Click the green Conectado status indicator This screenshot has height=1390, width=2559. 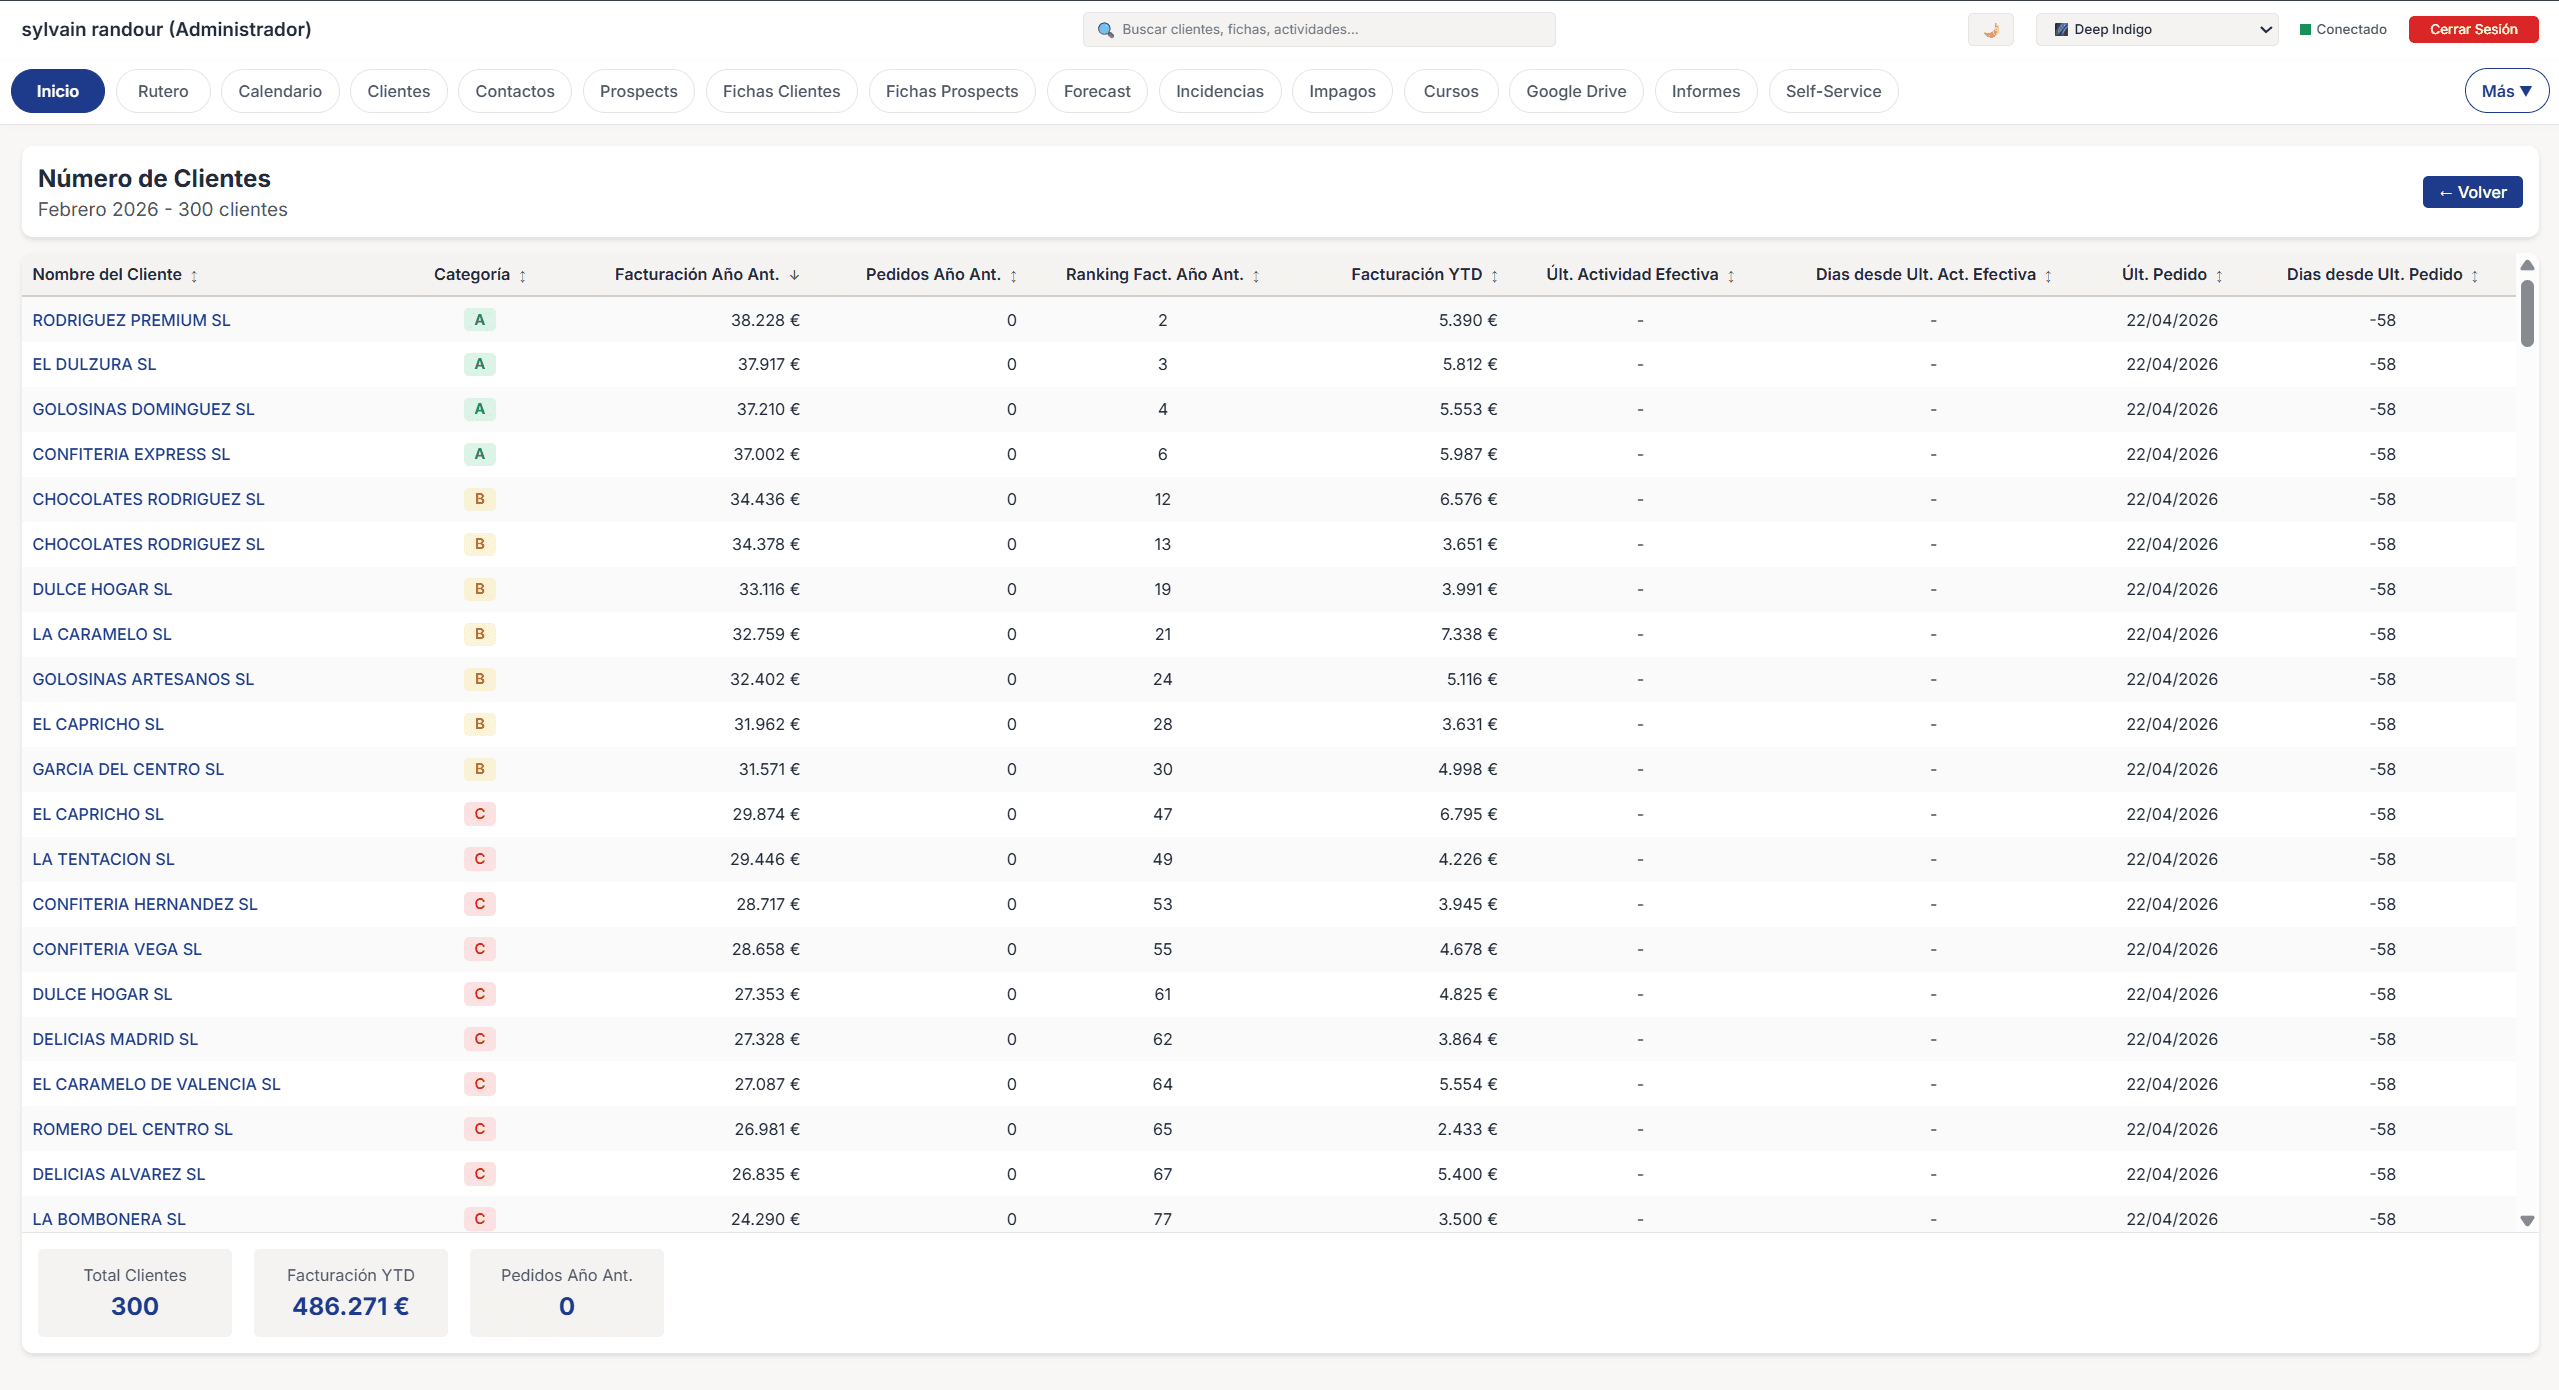(2305, 29)
